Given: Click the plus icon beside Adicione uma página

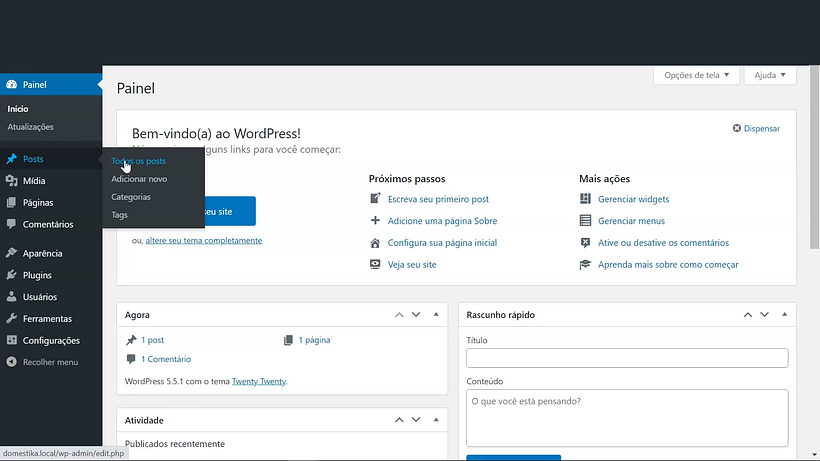Looking at the screenshot, I should tap(375, 221).
